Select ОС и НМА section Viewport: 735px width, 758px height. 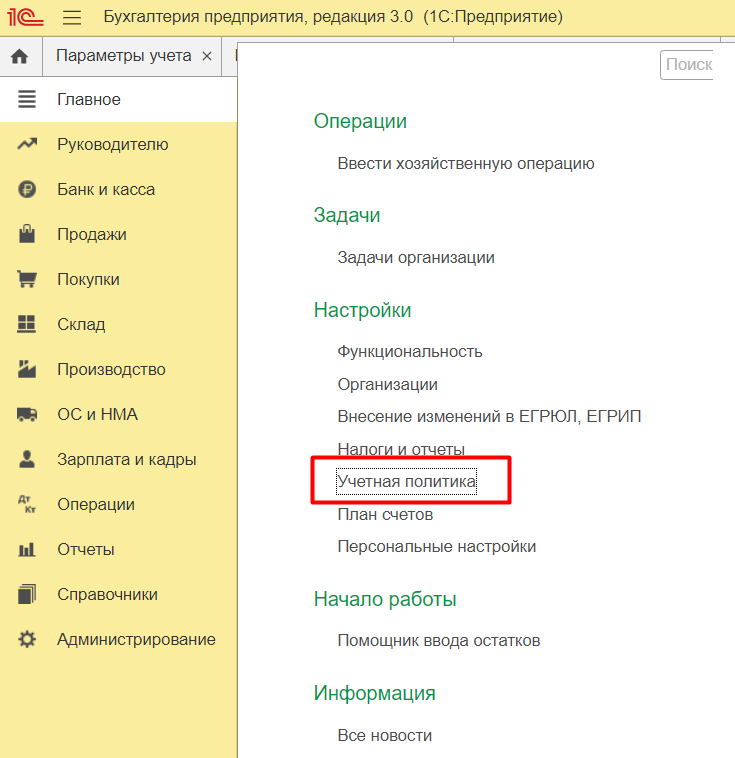97,415
